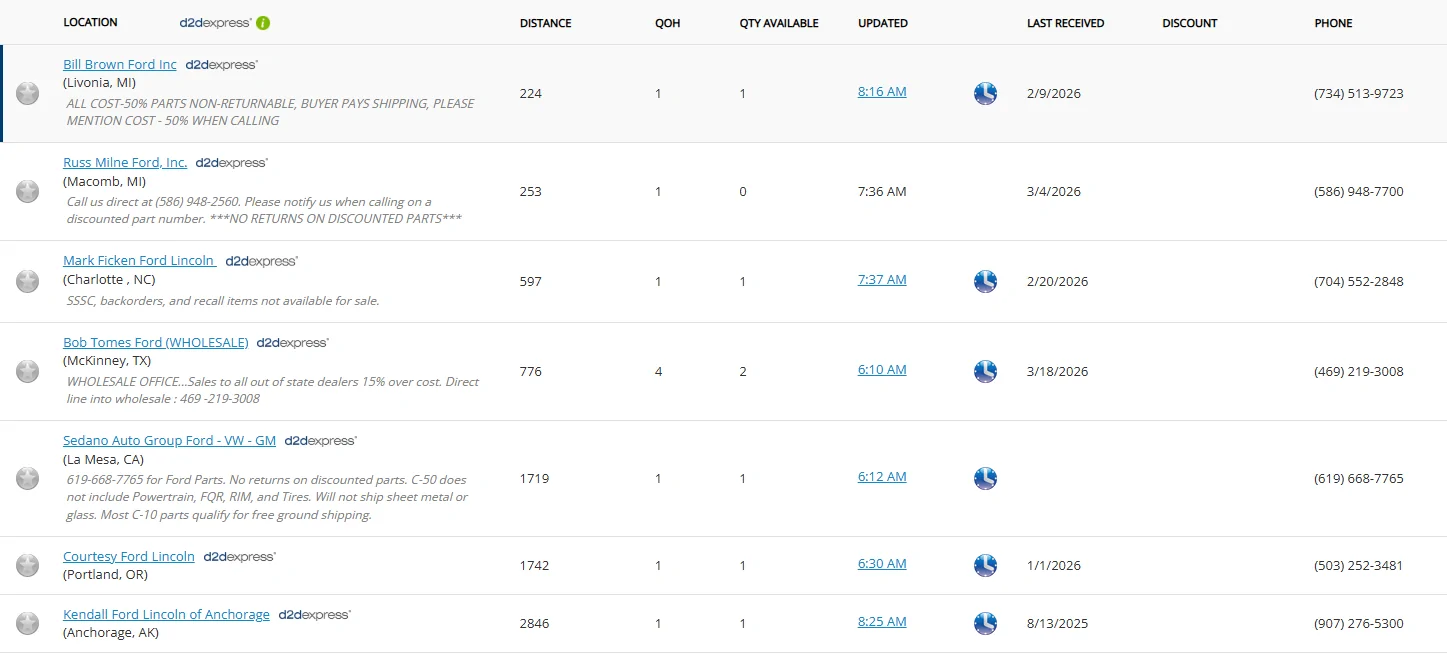The width and height of the screenshot is (1447, 667).
Task: Open Russ Milne Ford, Inc. dealer link
Action: click(125, 163)
